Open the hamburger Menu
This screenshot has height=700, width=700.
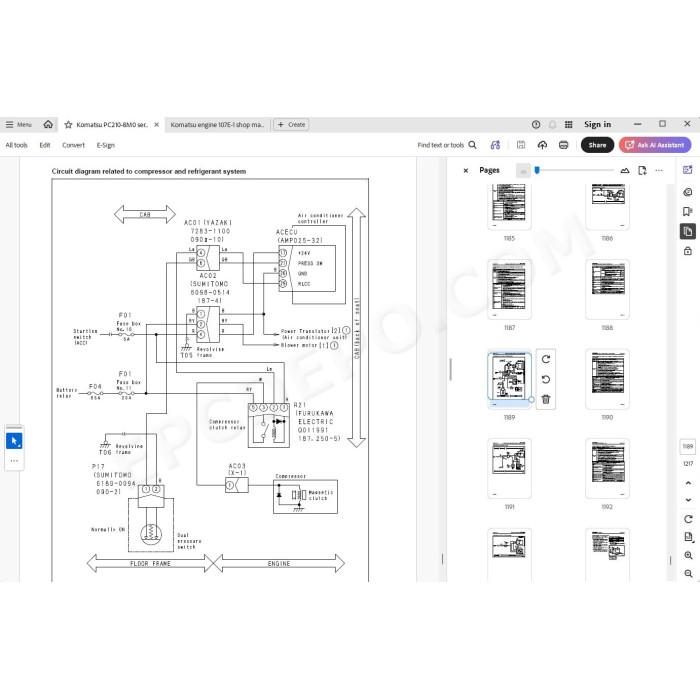coord(19,125)
